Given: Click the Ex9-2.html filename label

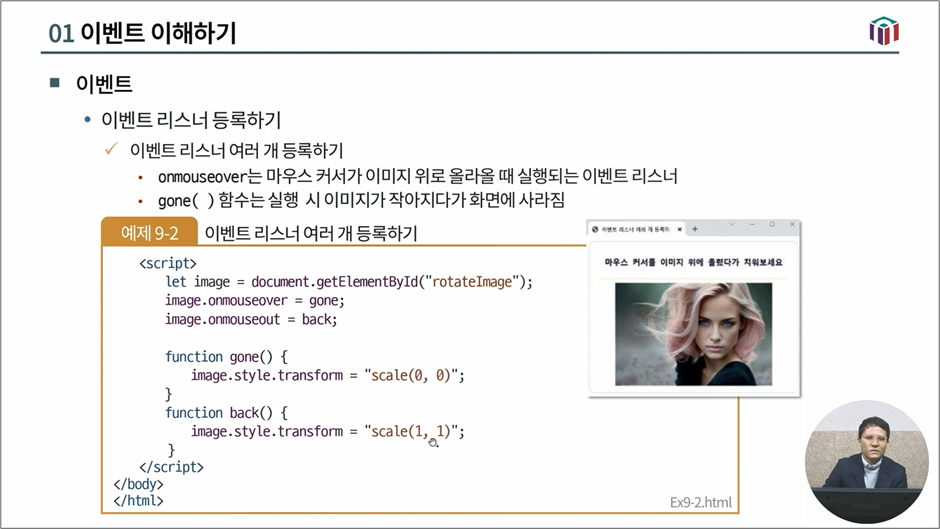Looking at the screenshot, I should pos(700,502).
